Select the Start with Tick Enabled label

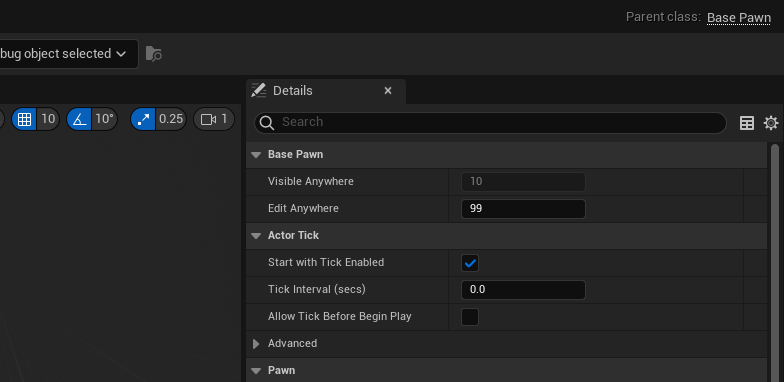(326, 262)
